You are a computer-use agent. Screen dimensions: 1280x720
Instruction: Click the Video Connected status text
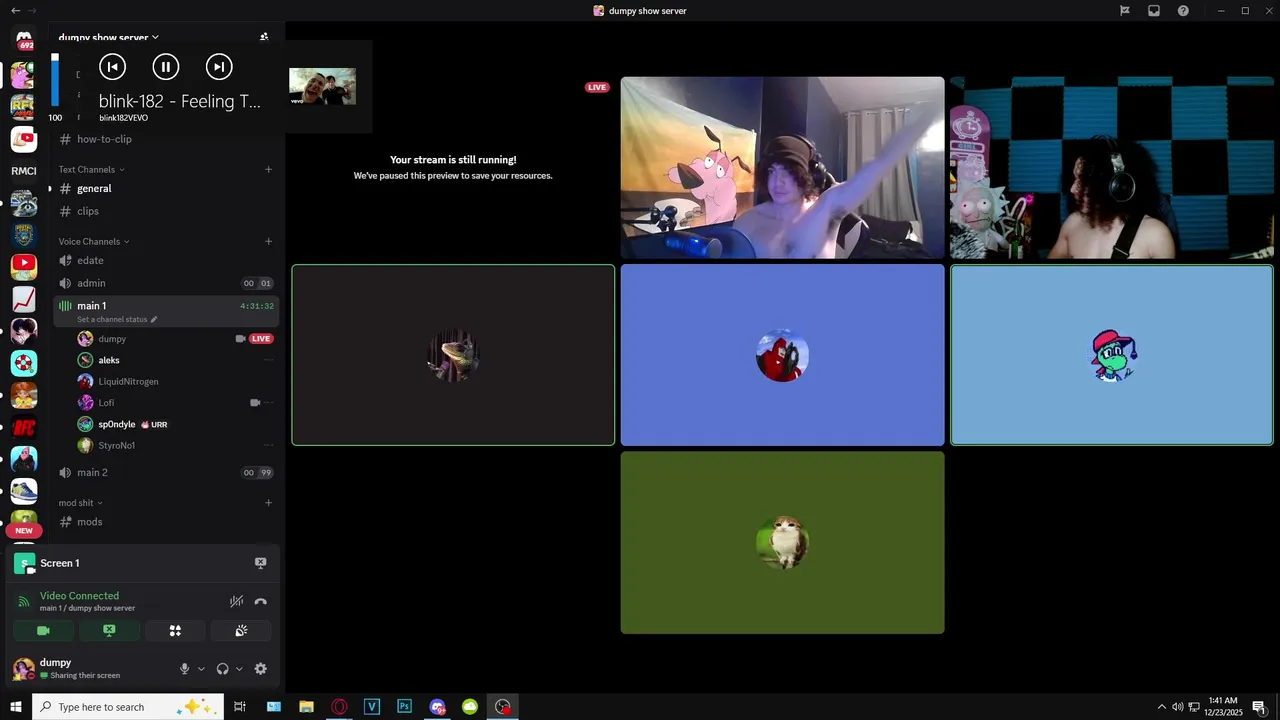79,596
